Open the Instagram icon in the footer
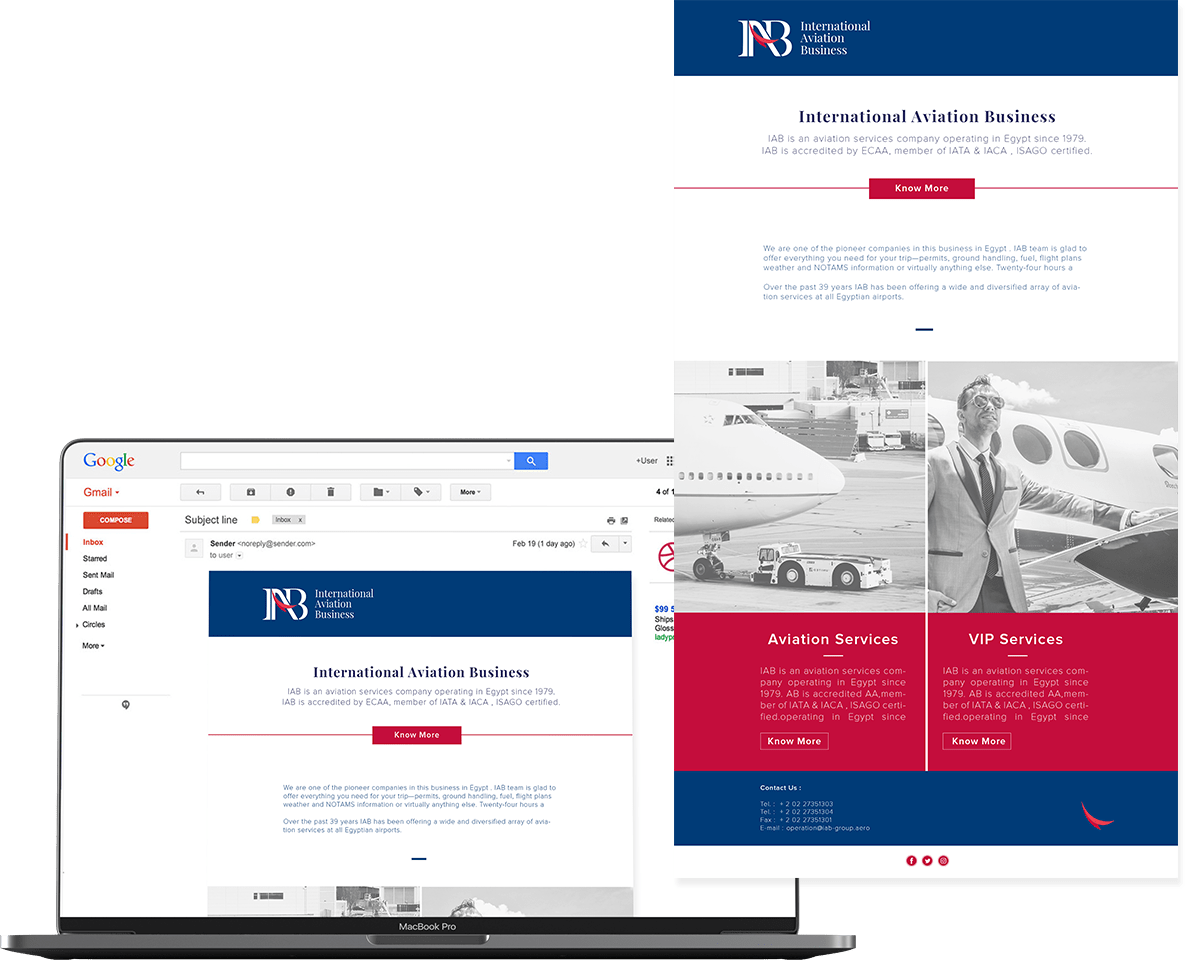Image resolution: width=1185 pixels, height=960 pixels. point(943,861)
